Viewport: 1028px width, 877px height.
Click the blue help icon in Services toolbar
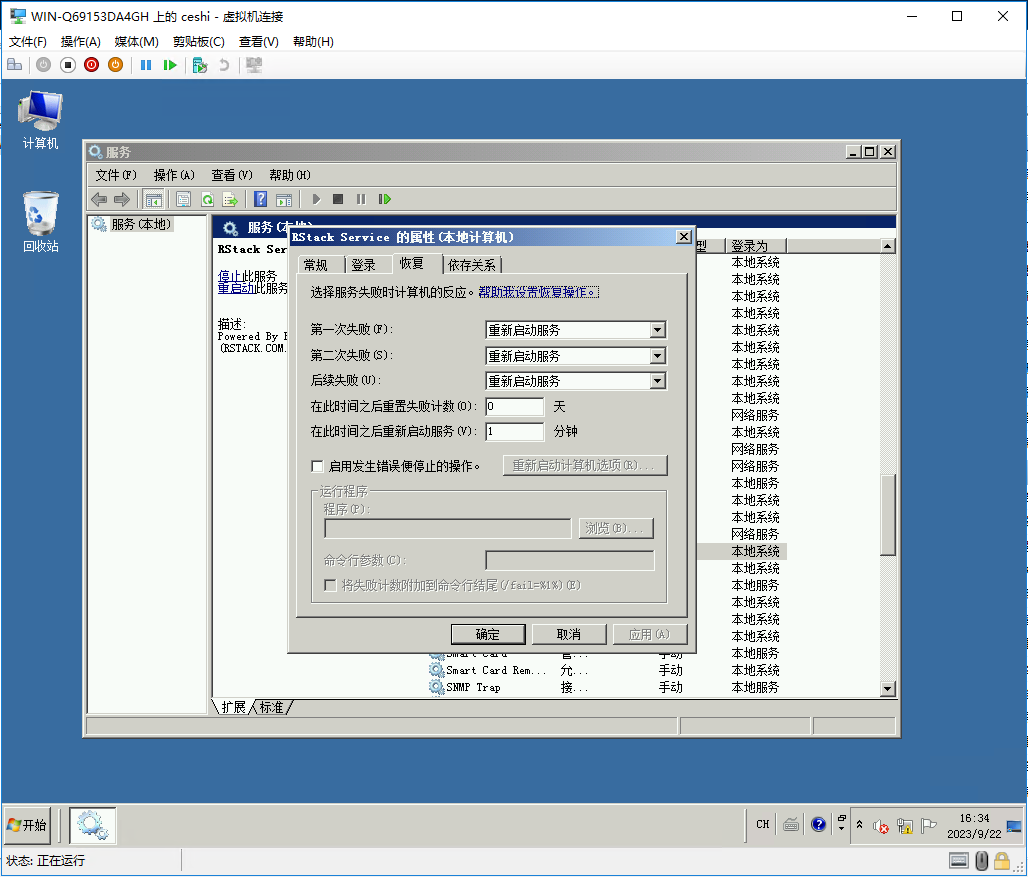(x=260, y=199)
